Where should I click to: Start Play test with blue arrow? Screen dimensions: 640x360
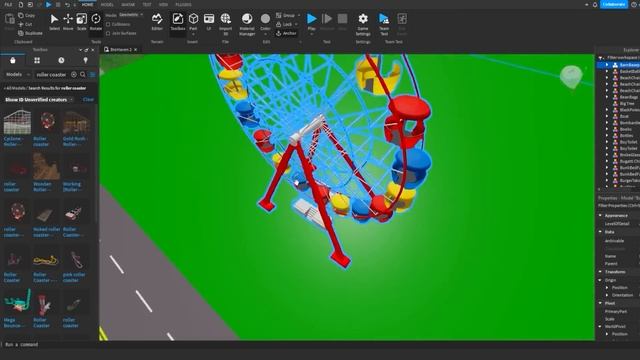click(311, 19)
